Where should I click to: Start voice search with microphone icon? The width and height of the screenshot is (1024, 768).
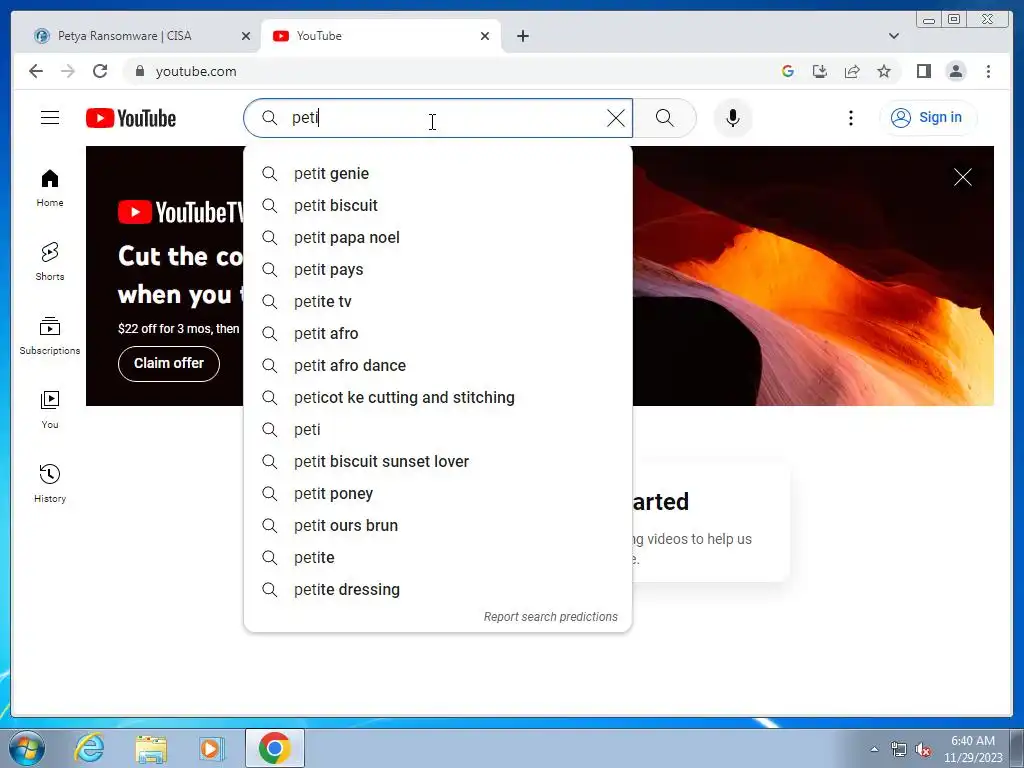tap(733, 118)
